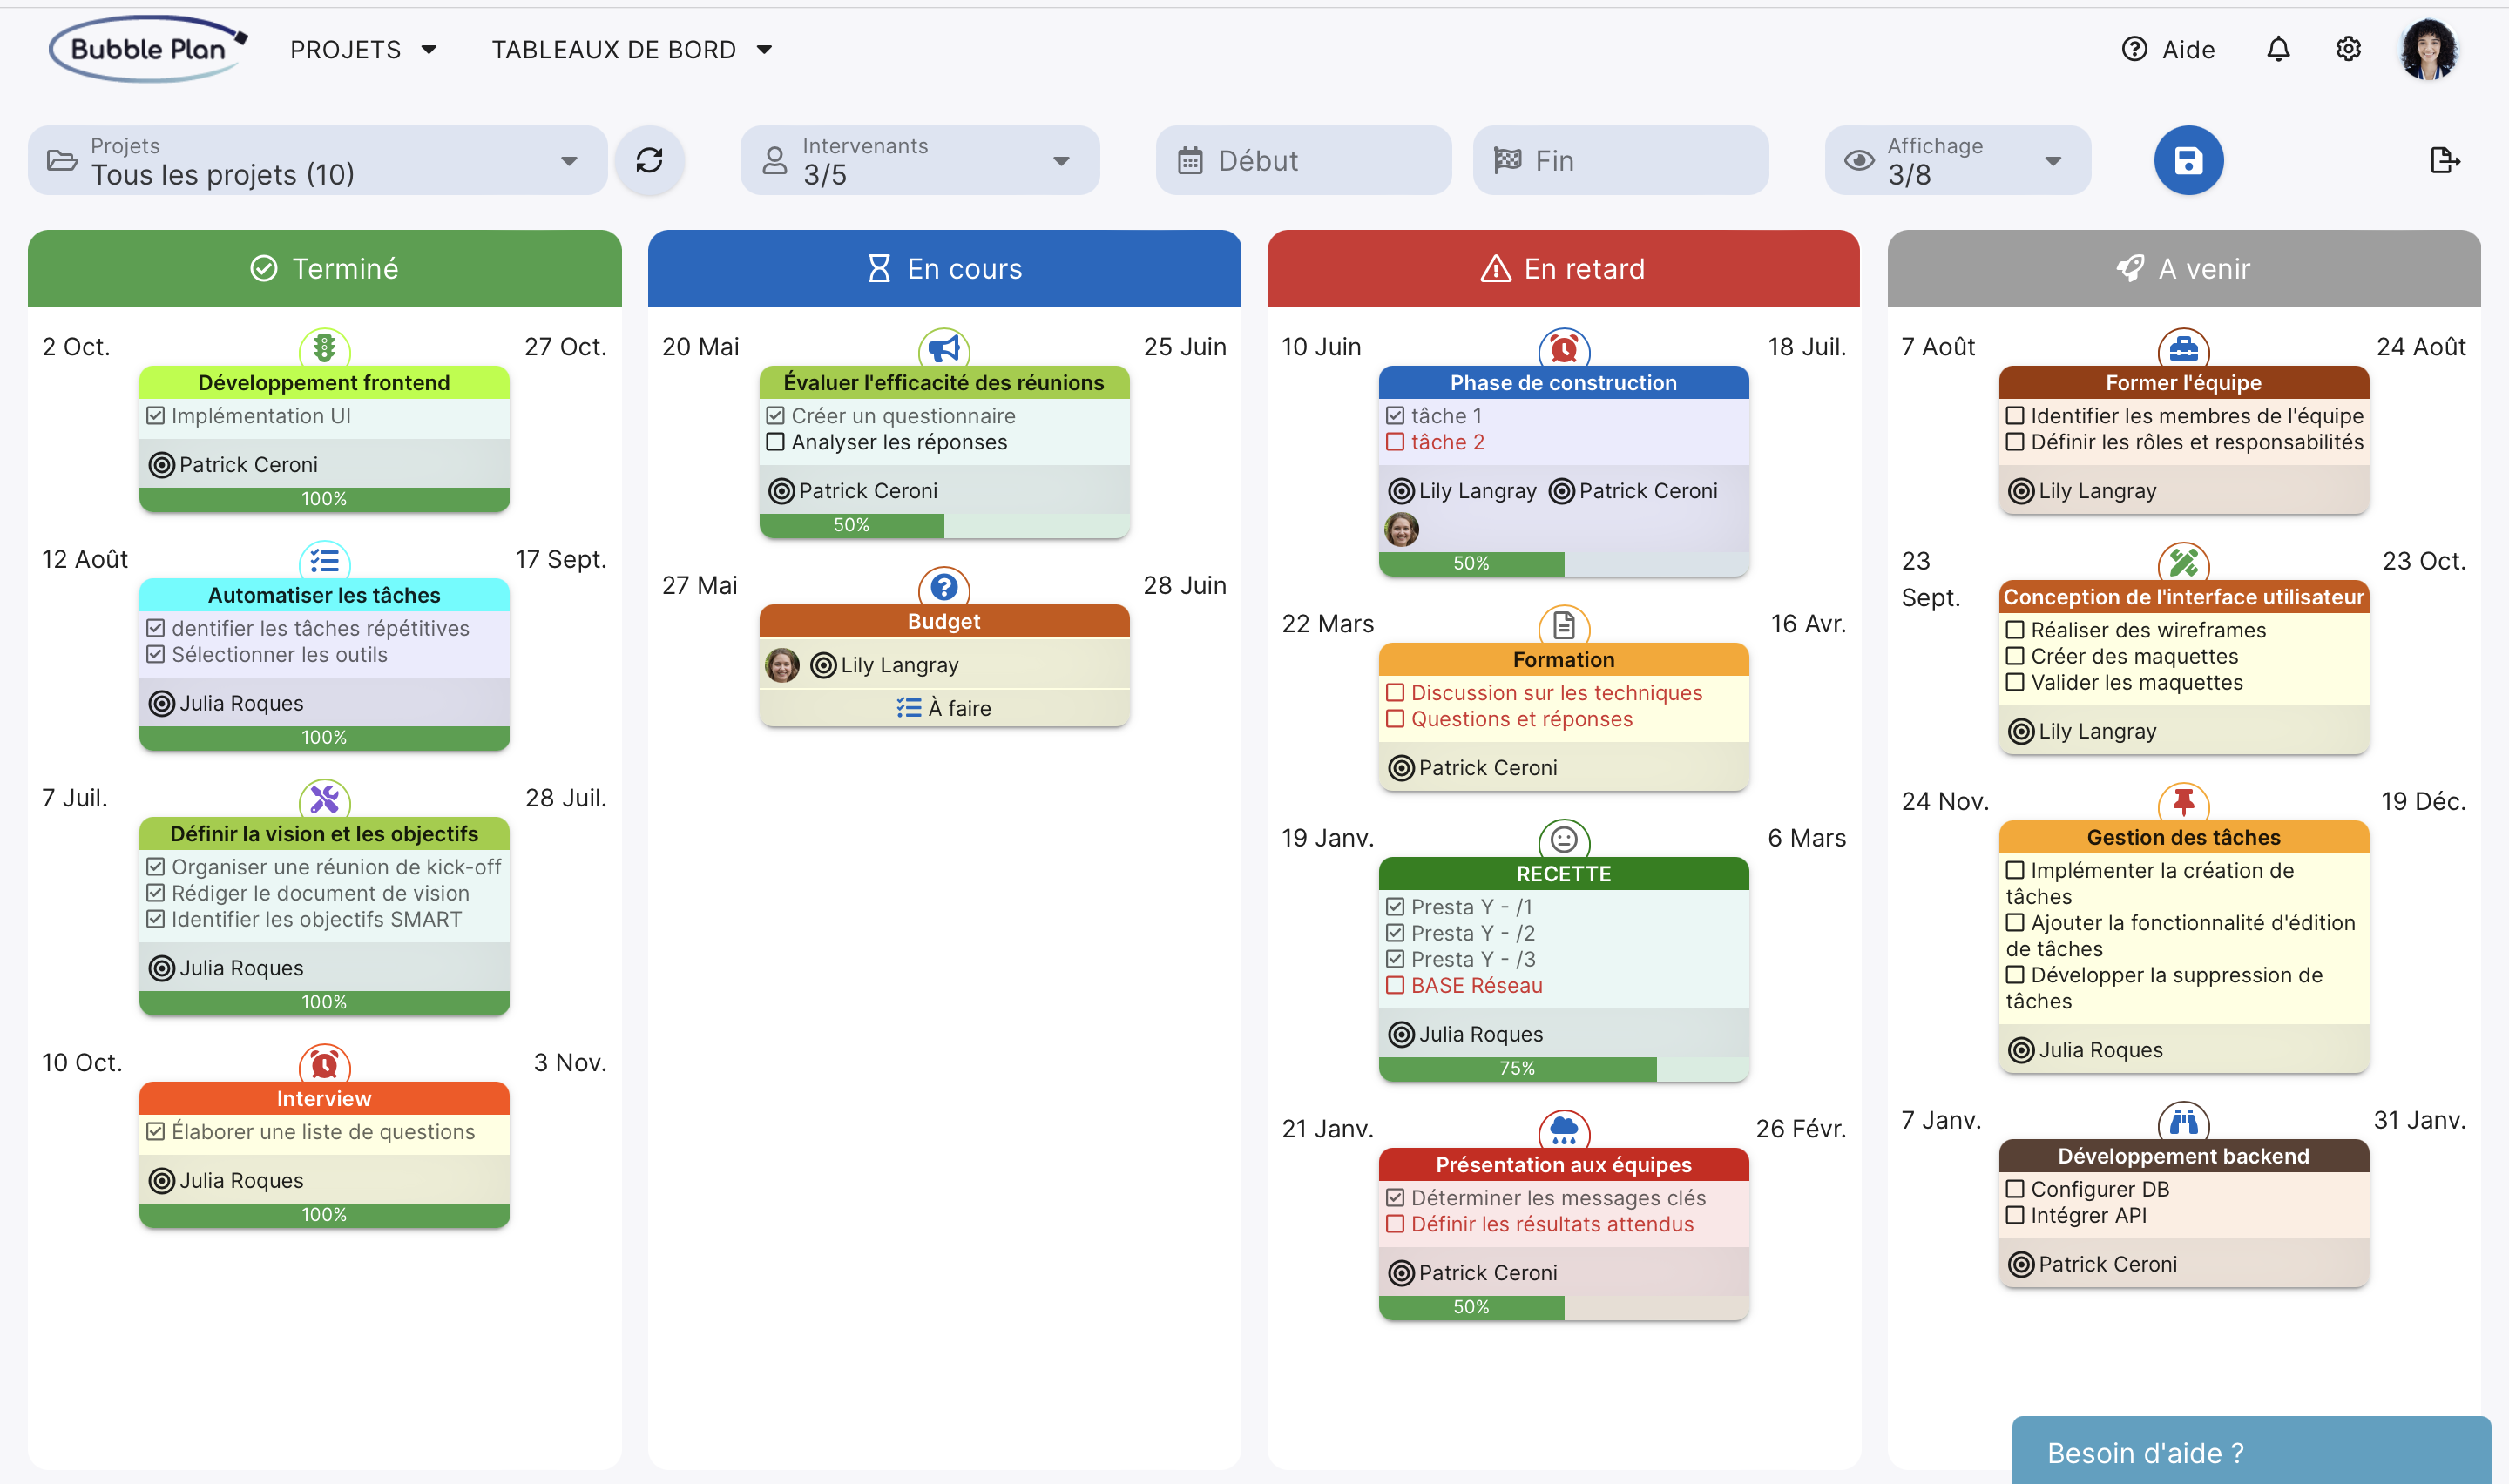
Task: Click the megaphone icon above Évaluer l'efficacité
Action: [943, 349]
